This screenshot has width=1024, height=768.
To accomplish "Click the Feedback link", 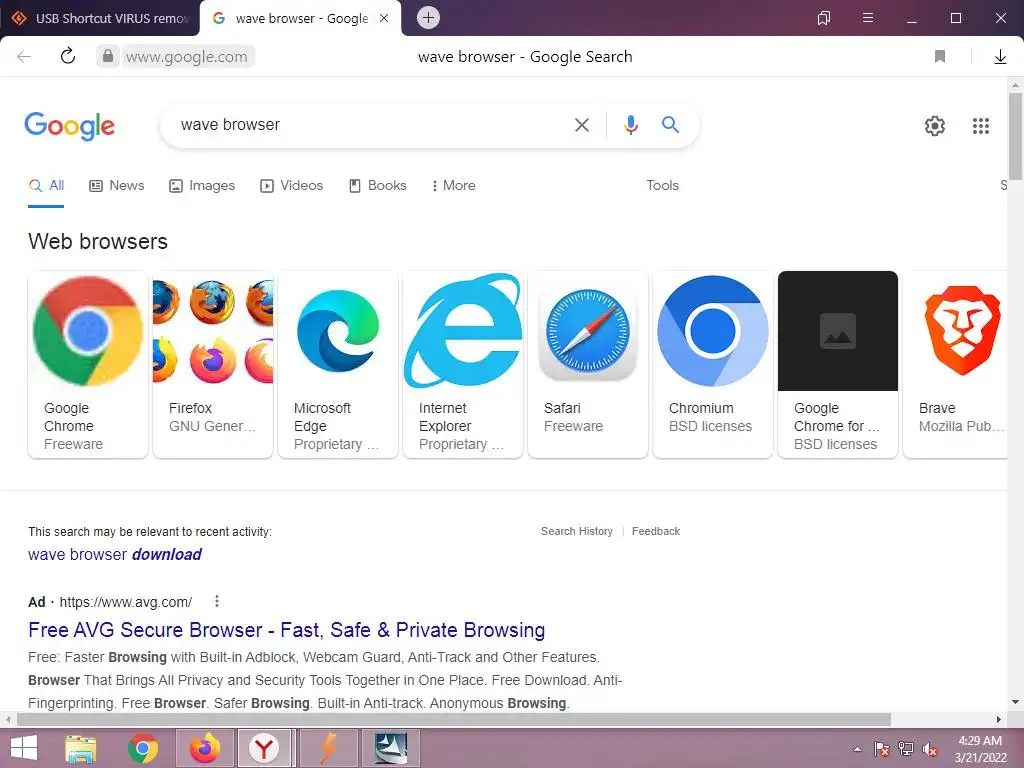I will click(x=656, y=532).
